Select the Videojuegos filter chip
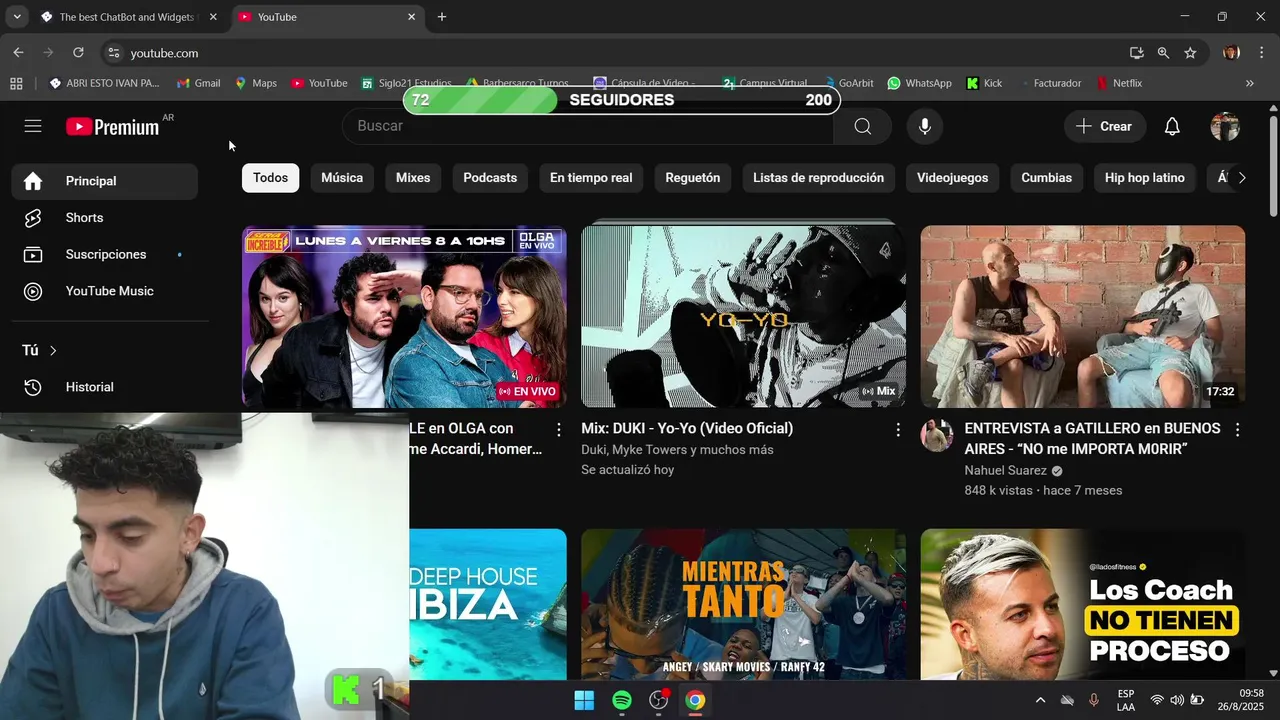 pos(952,178)
